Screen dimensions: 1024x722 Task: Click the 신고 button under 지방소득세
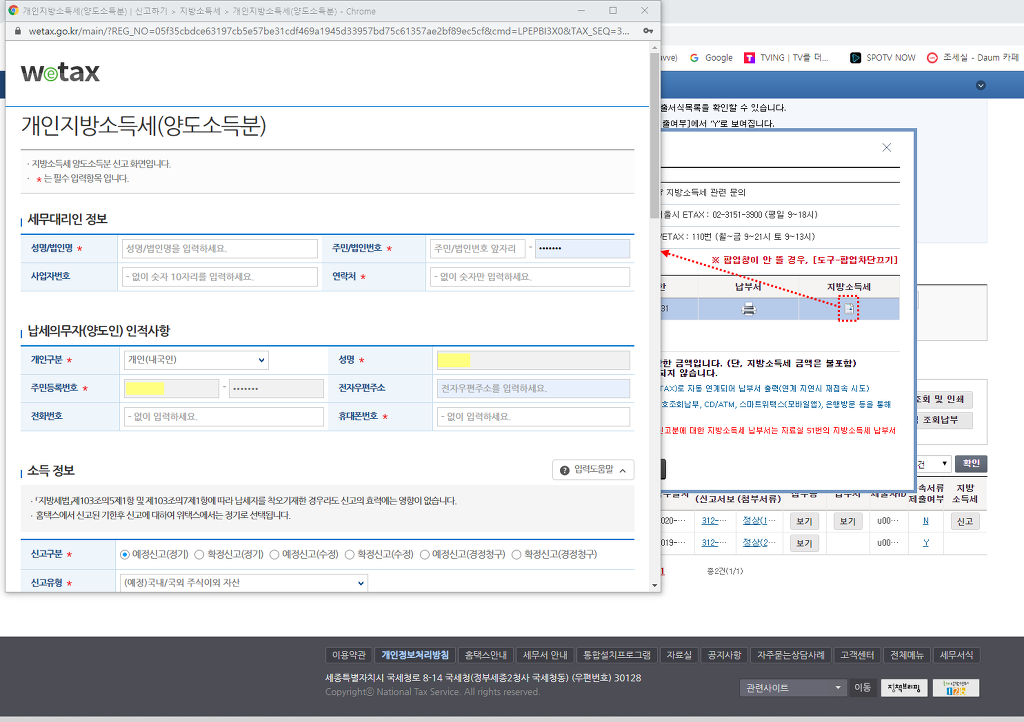pyautogui.click(x=965, y=521)
